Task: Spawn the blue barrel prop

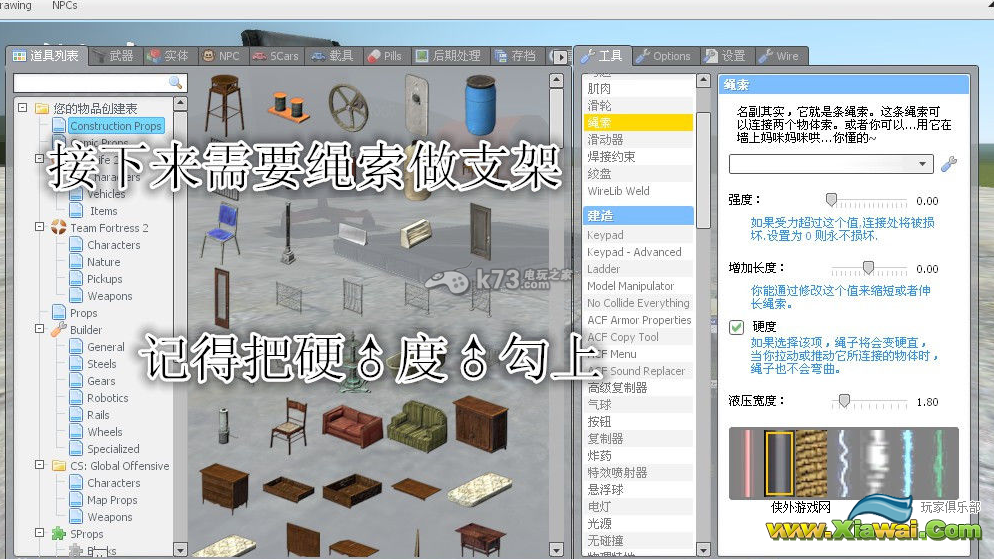Action: [x=481, y=105]
